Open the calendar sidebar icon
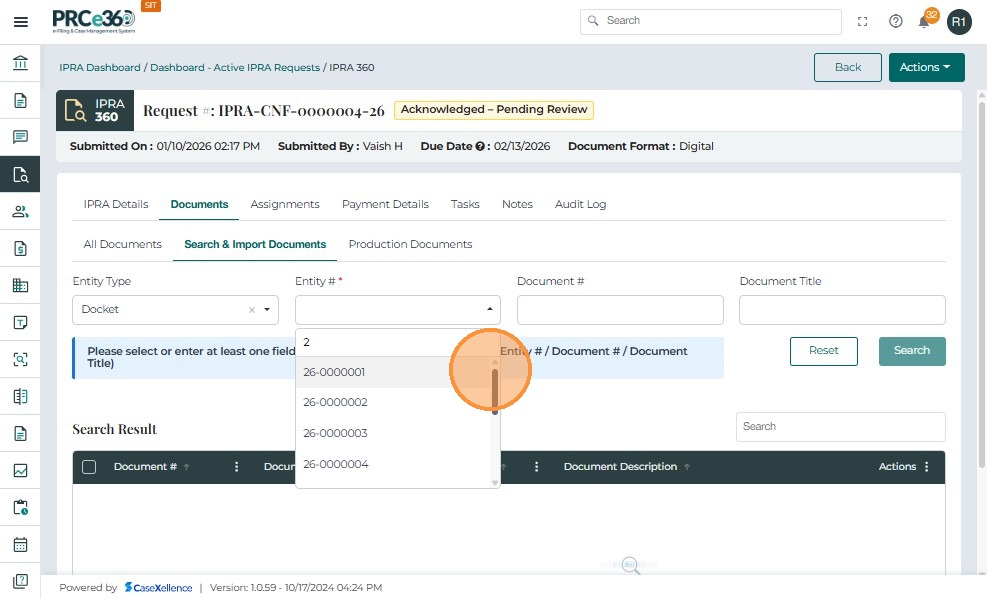 point(20,544)
